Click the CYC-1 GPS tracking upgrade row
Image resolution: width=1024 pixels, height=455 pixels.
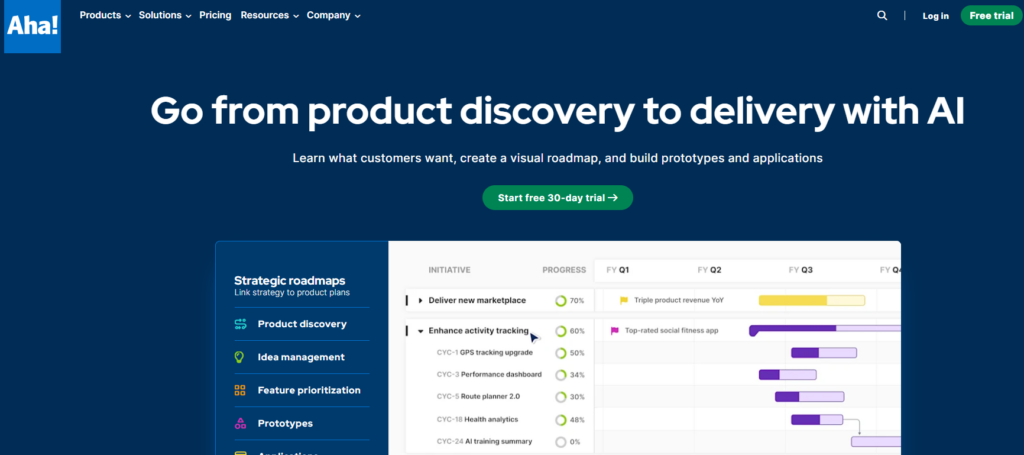pos(485,353)
